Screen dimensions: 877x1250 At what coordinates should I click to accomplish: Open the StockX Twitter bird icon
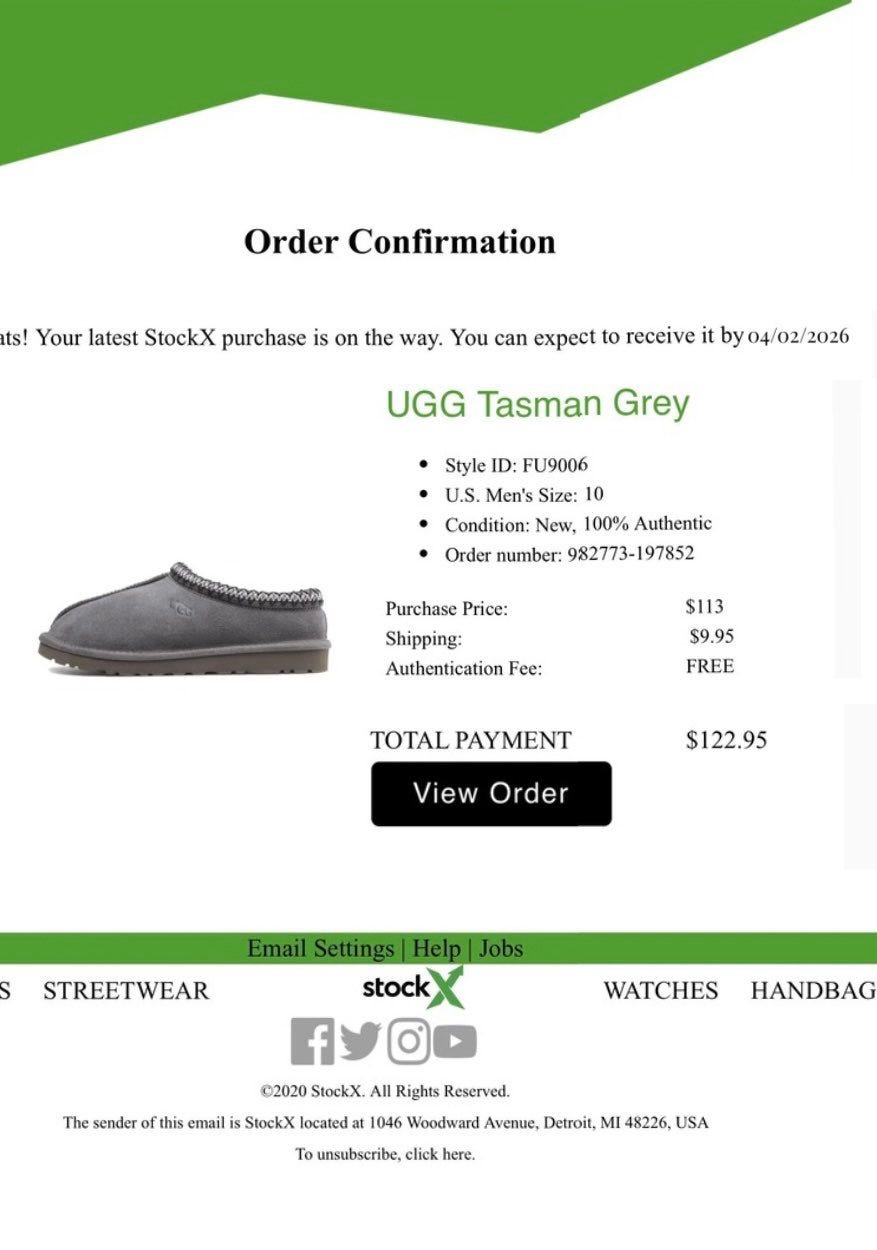point(360,1041)
